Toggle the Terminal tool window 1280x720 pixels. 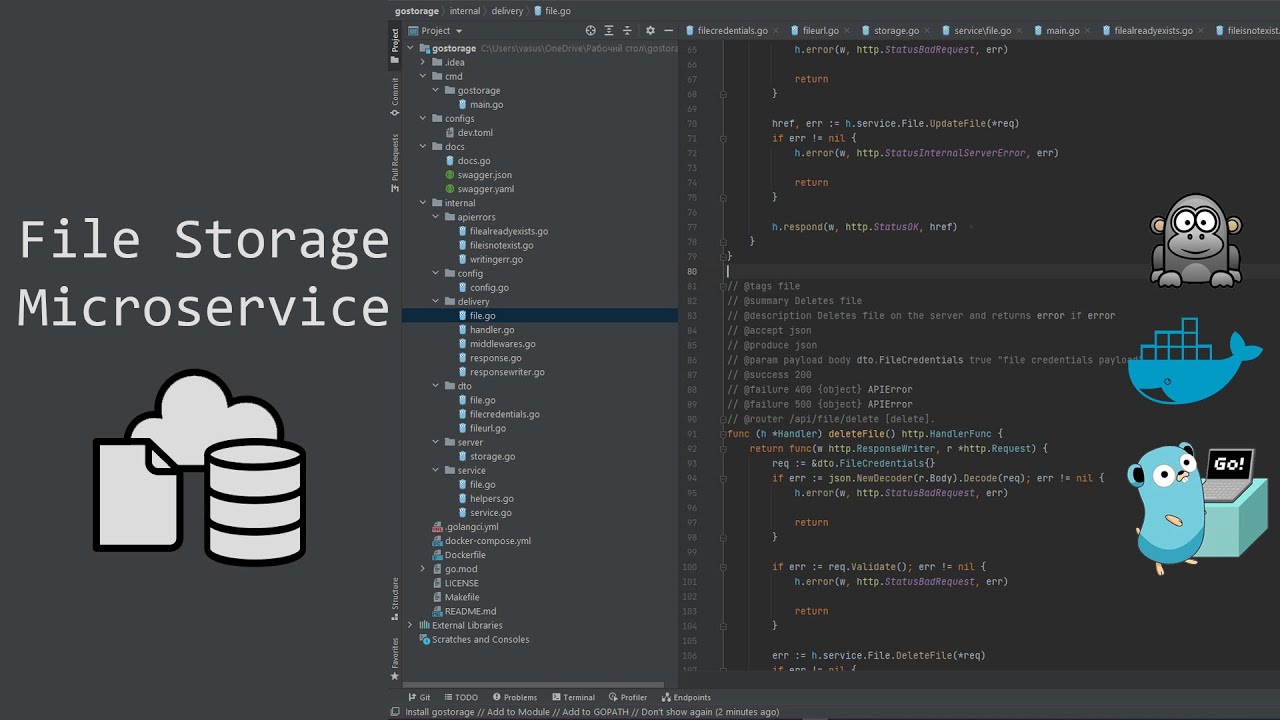coord(572,697)
